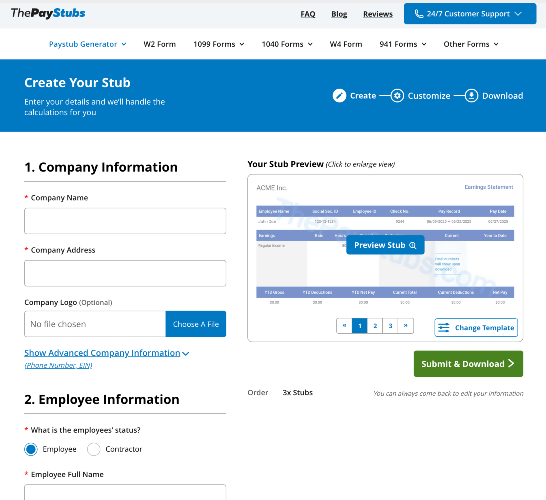Click the Company Address input field
546x500 pixels.
125,273
